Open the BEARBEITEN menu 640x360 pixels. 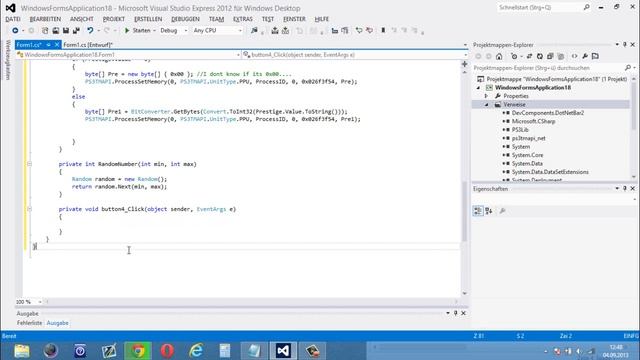click(x=45, y=19)
